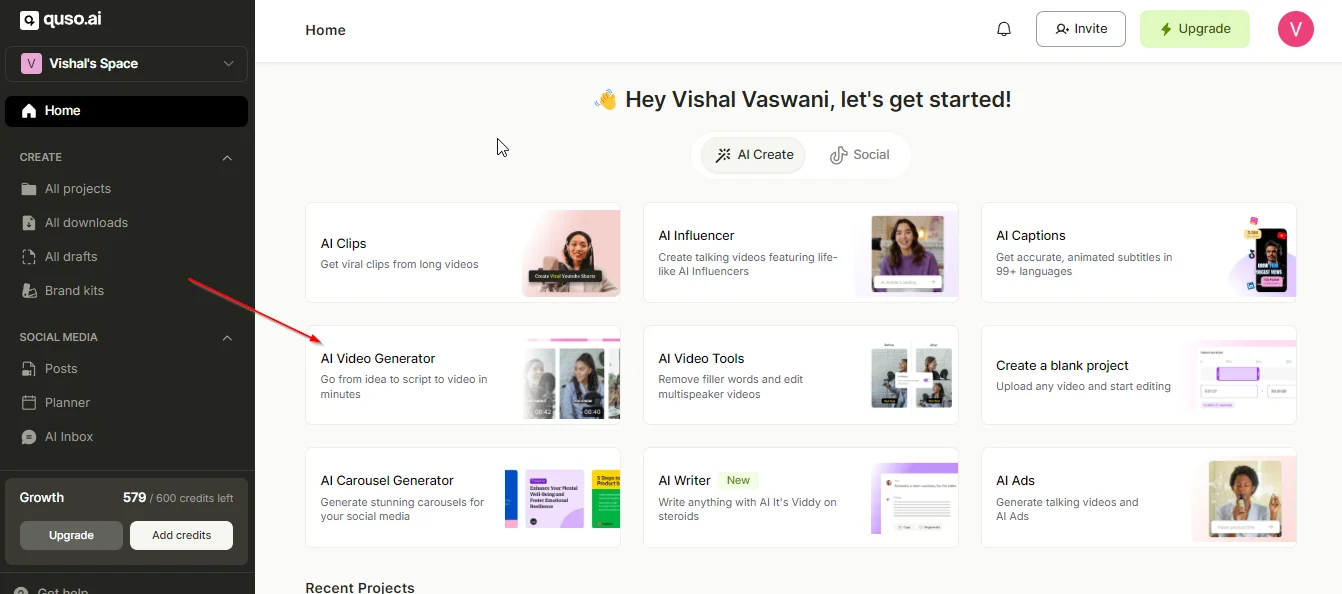Click the All projects folder icon
The width and height of the screenshot is (1342, 594).
coord(29,189)
